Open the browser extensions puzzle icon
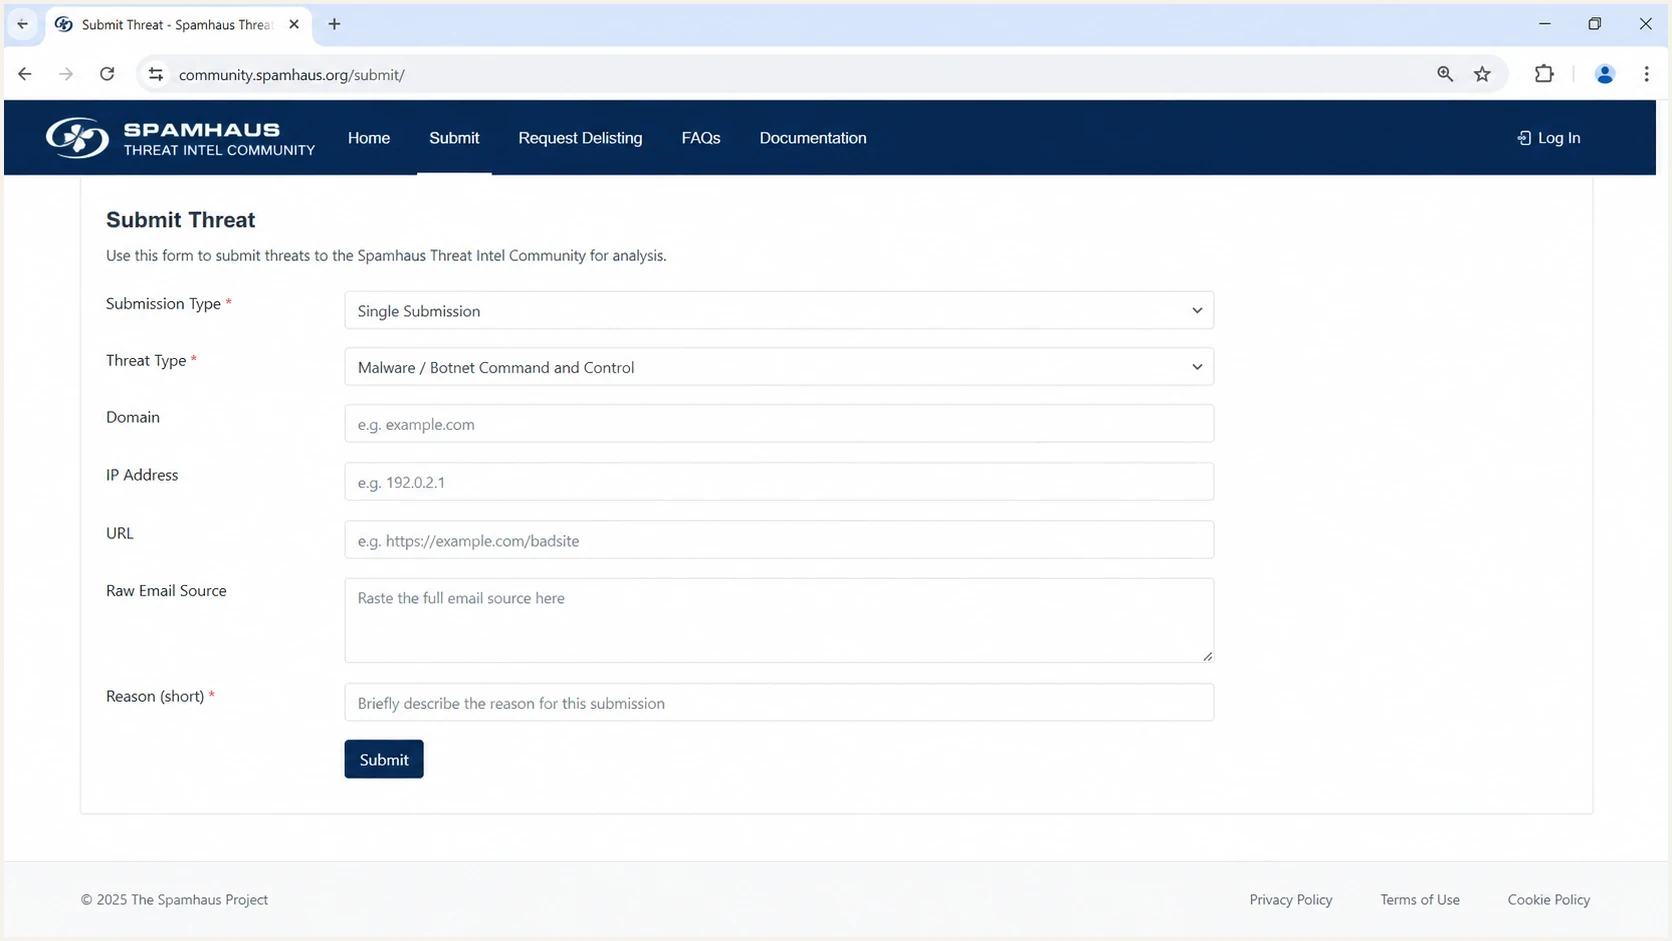This screenshot has height=941, width=1672. pyautogui.click(x=1544, y=74)
